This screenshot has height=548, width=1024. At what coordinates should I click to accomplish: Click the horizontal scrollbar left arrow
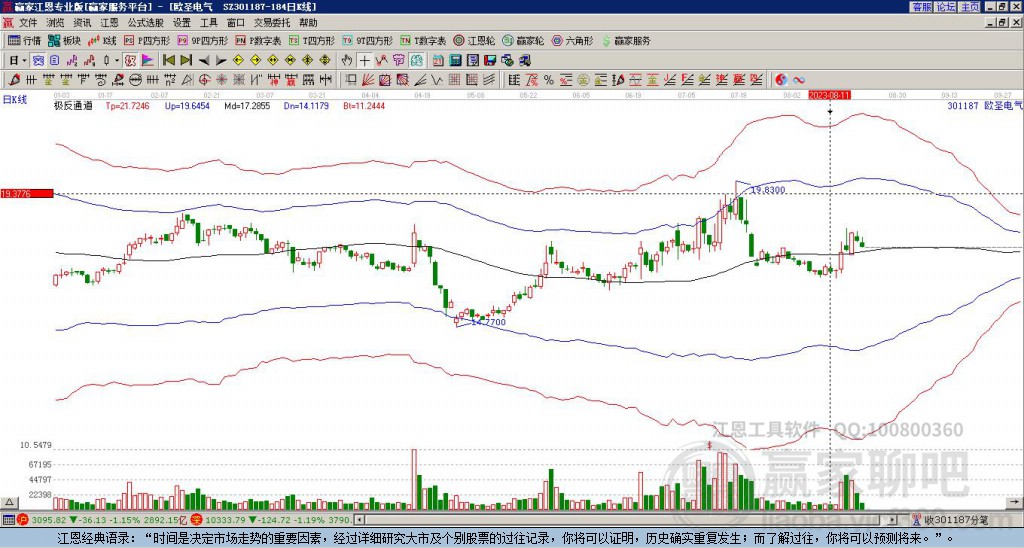tap(359, 520)
